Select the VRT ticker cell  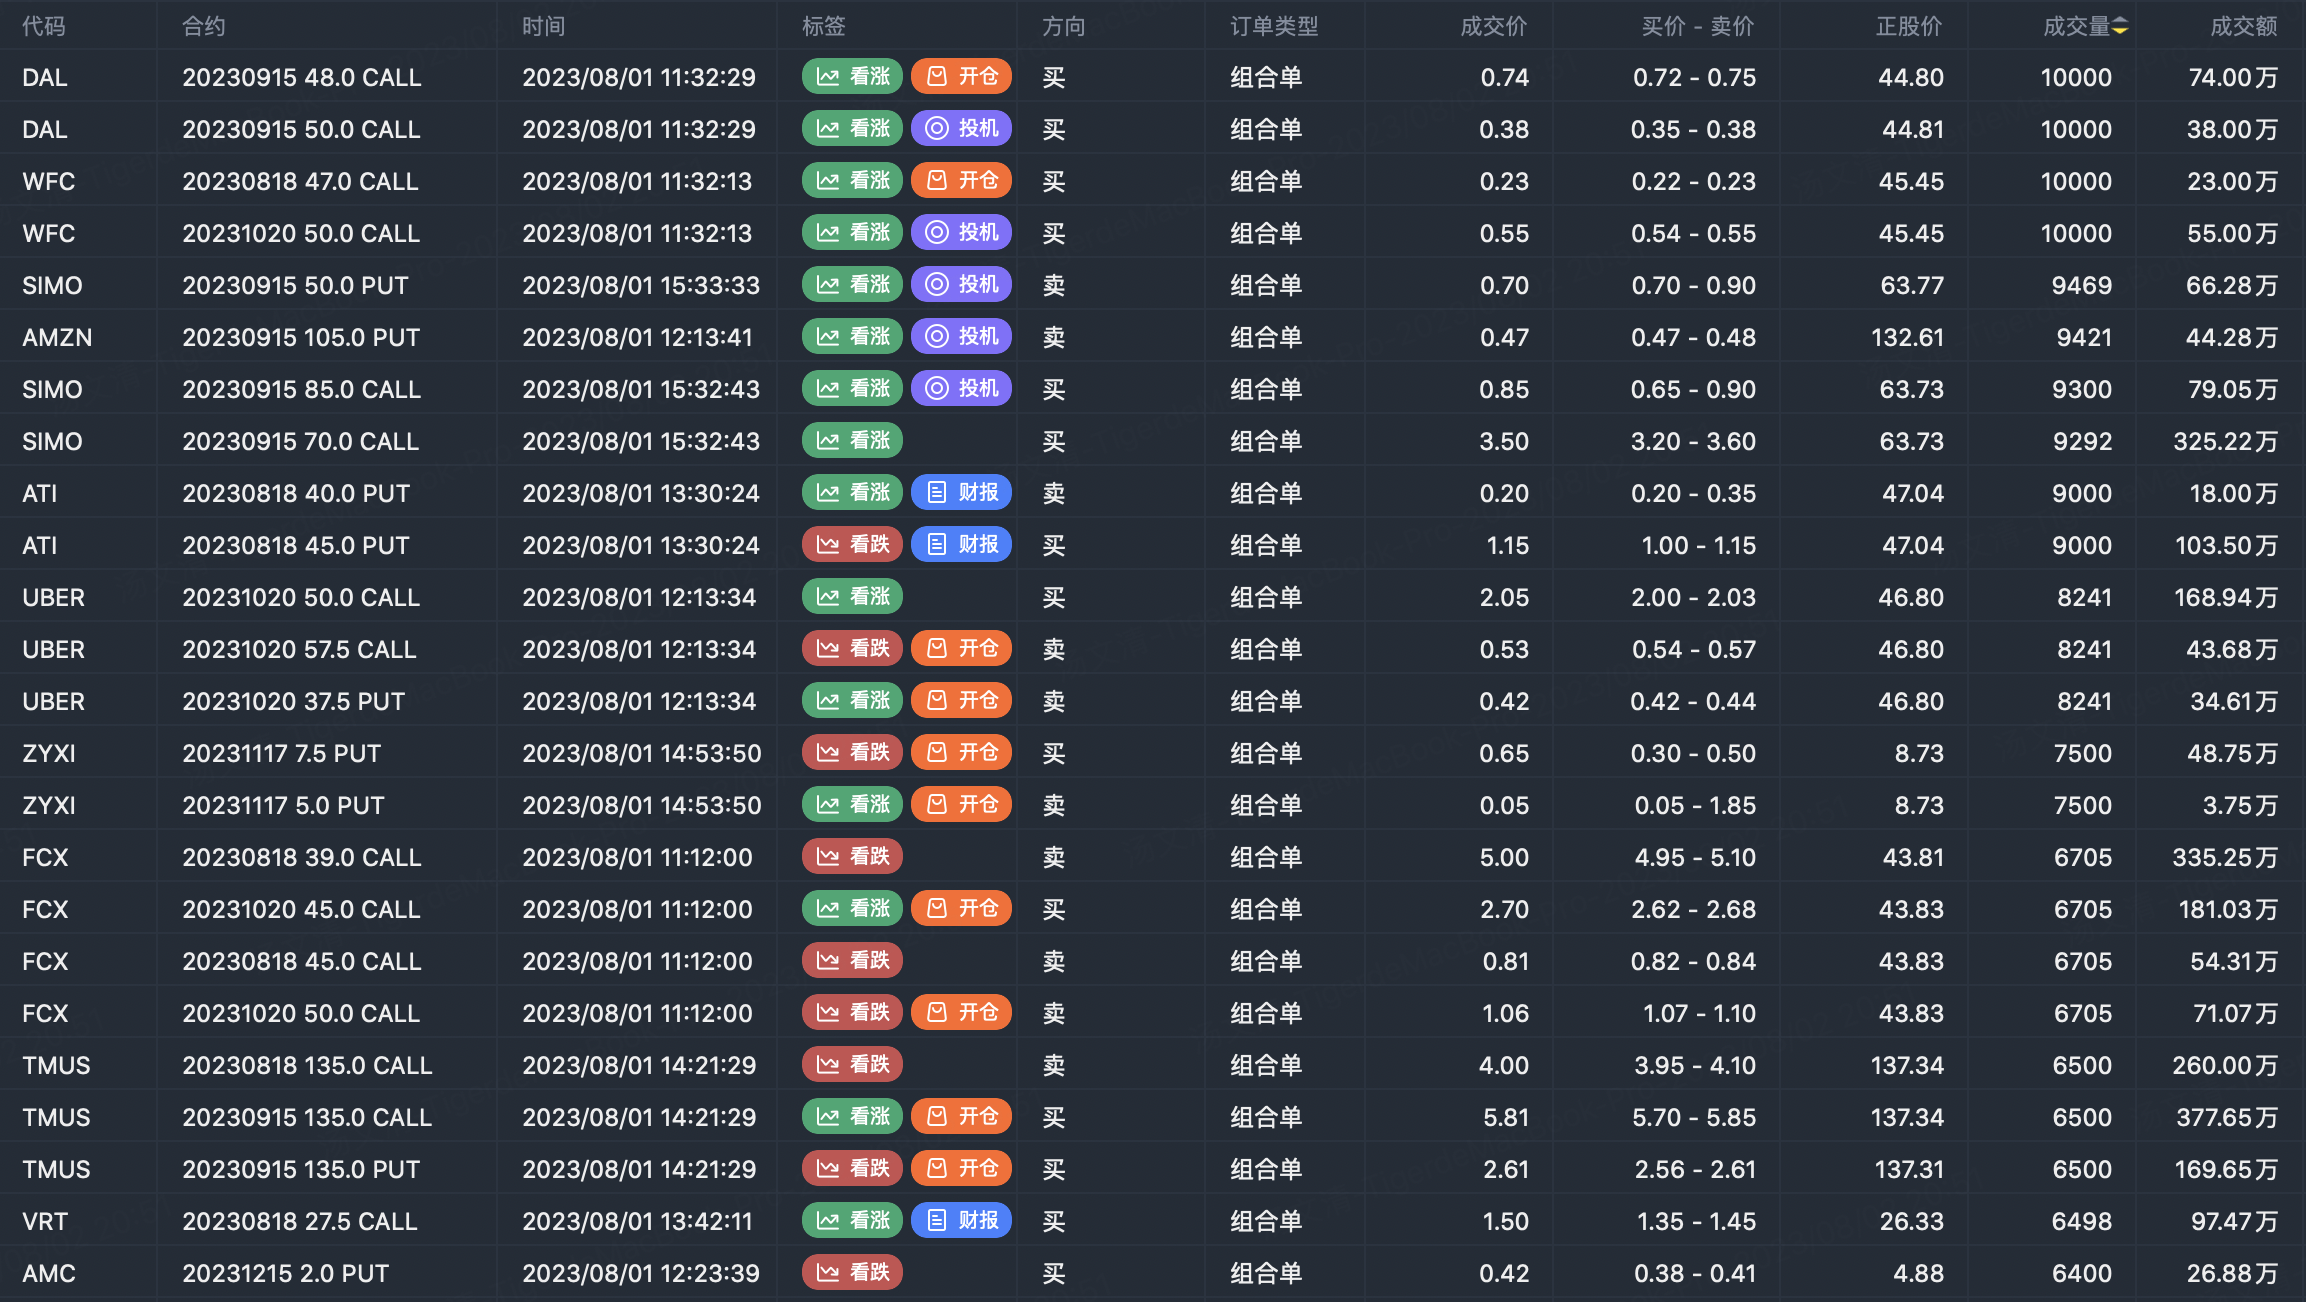pyautogui.click(x=45, y=1221)
